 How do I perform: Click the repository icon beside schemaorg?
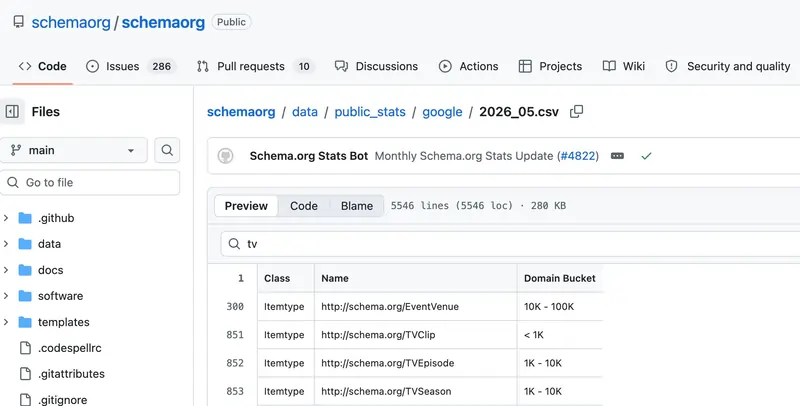[x=19, y=22]
